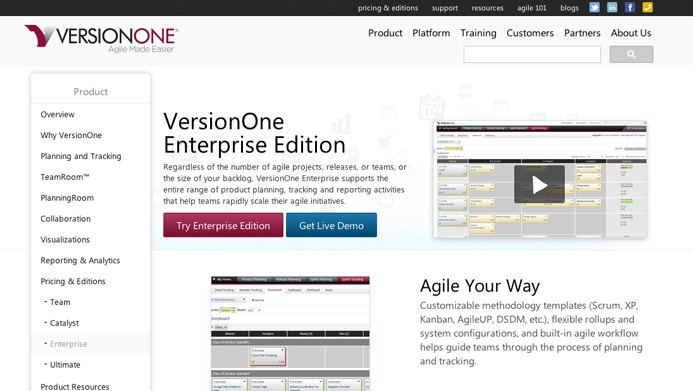
Task: Open Pricing & Editions in sidebar
Action: click(x=73, y=281)
